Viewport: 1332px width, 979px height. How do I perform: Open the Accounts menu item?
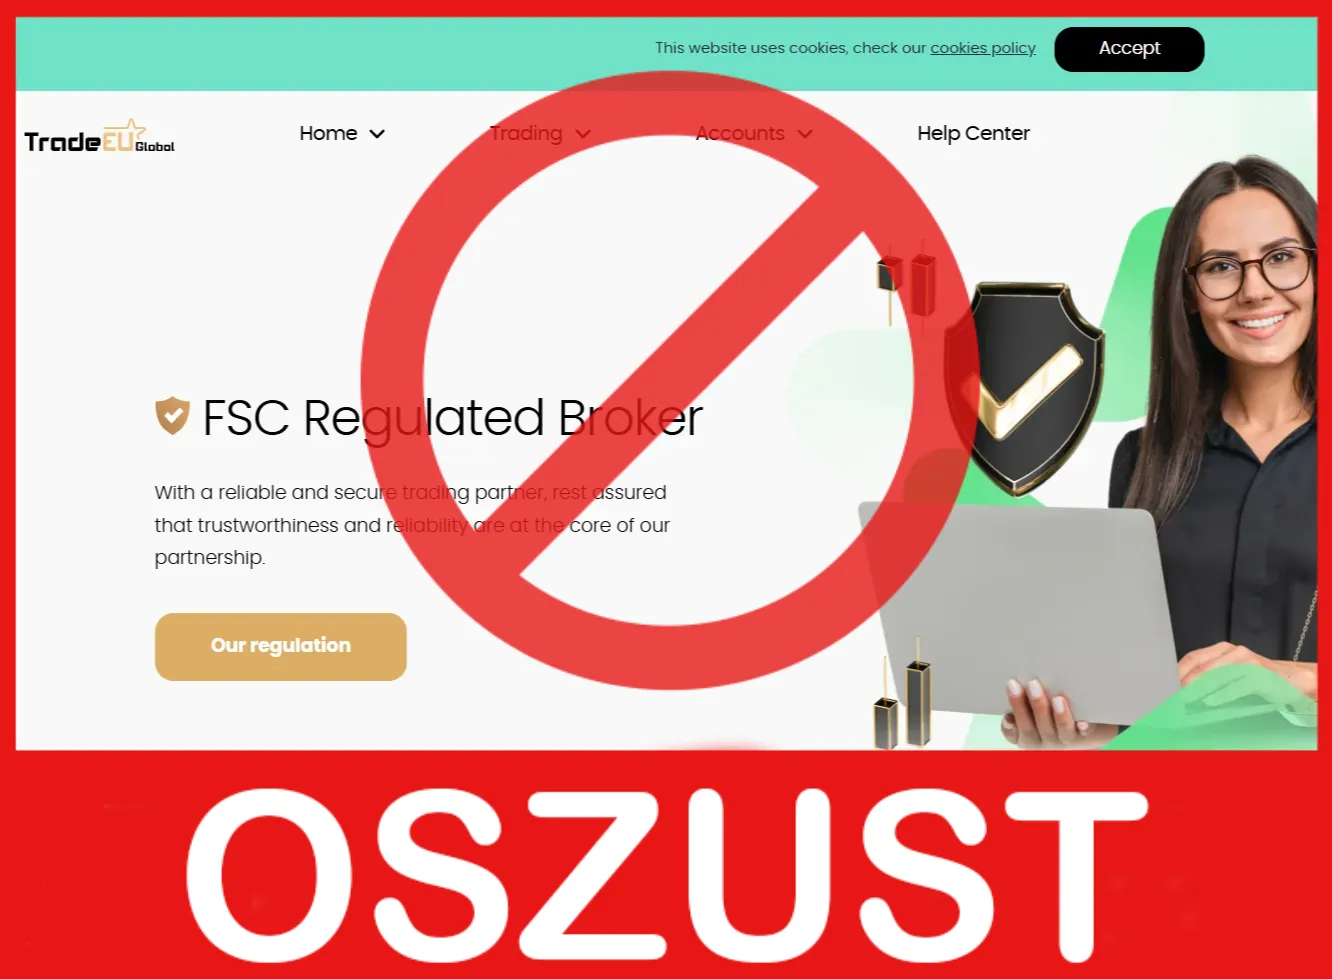(x=740, y=133)
